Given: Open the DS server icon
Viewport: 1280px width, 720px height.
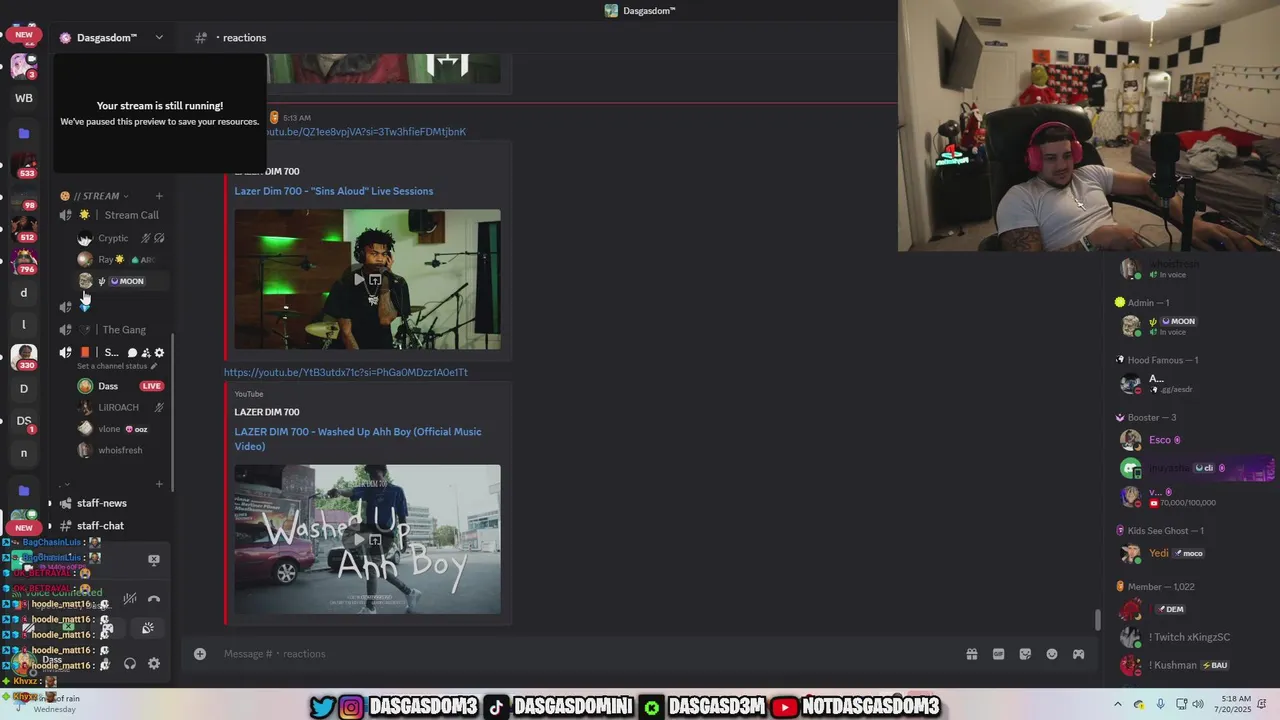Looking at the screenshot, I should 24,421.
